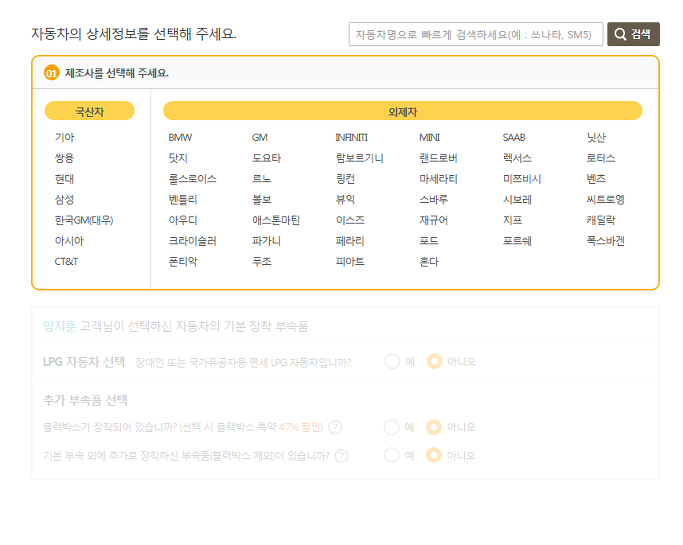Screen dimensions: 683x545
Task: Choose manufacturer 삼성
Action: 64,200
